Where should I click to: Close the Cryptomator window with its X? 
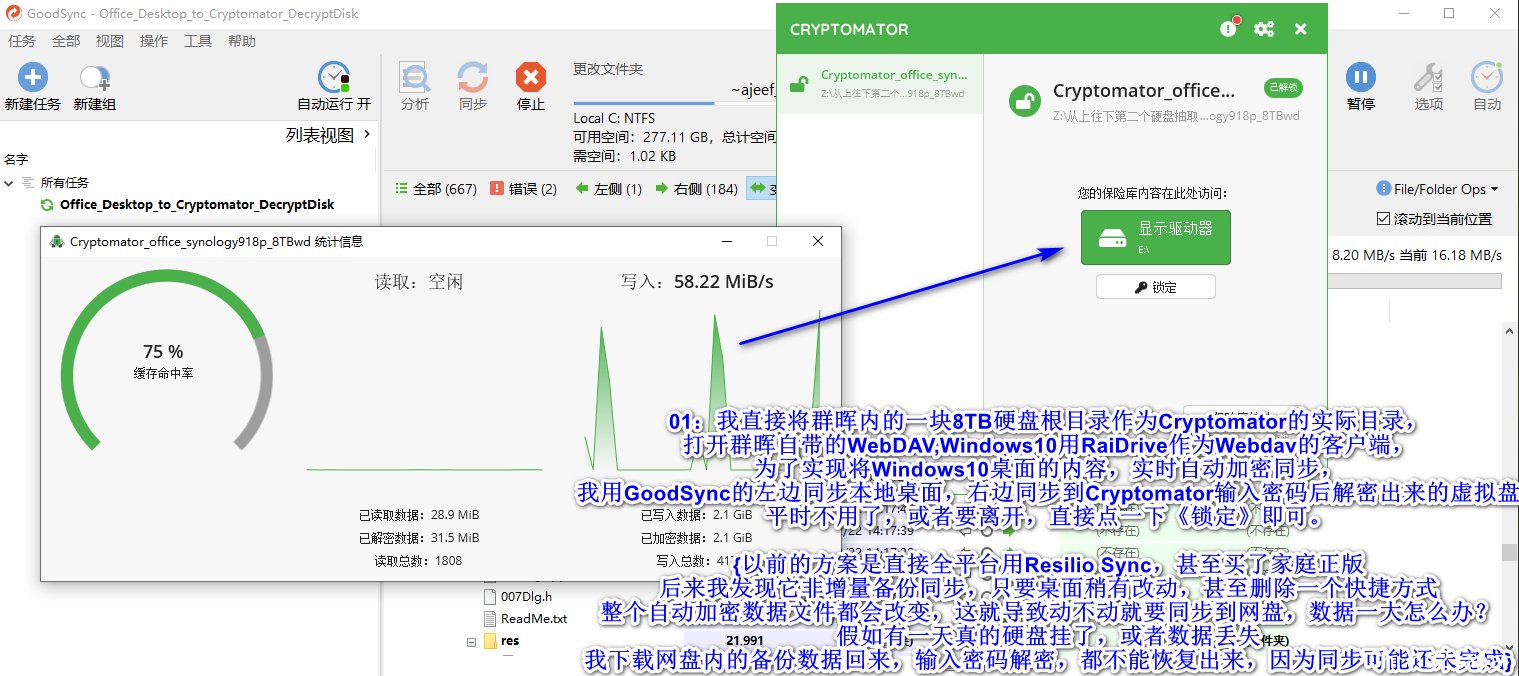(1300, 29)
